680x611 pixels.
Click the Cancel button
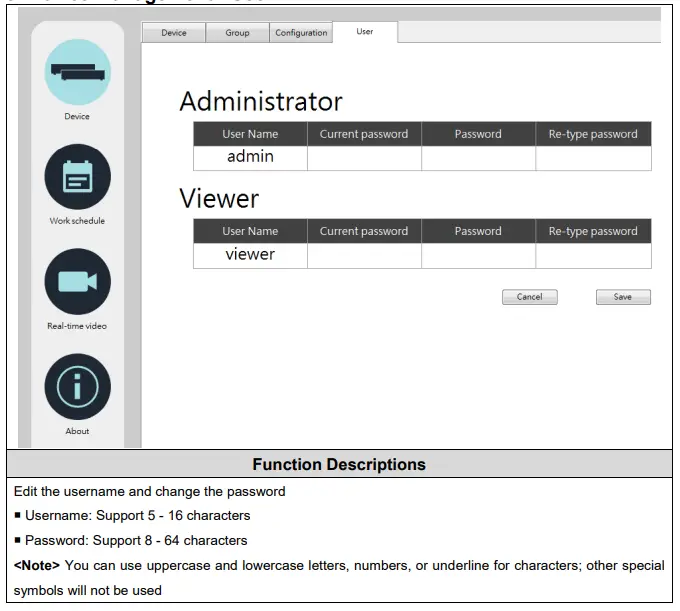(530, 297)
